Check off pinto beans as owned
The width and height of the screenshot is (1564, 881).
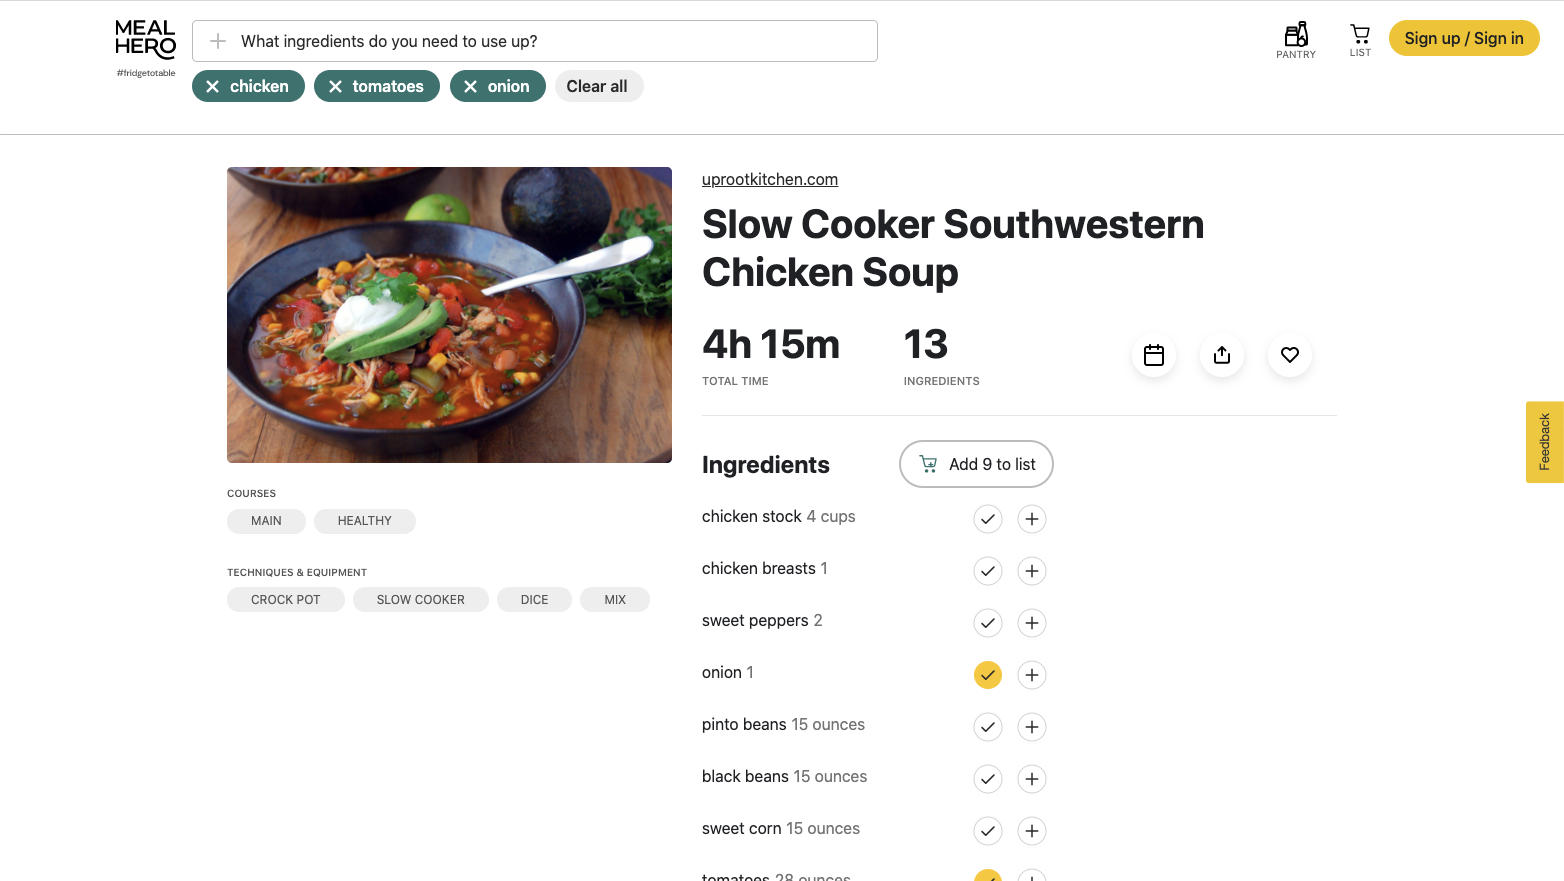(x=988, y=727)
